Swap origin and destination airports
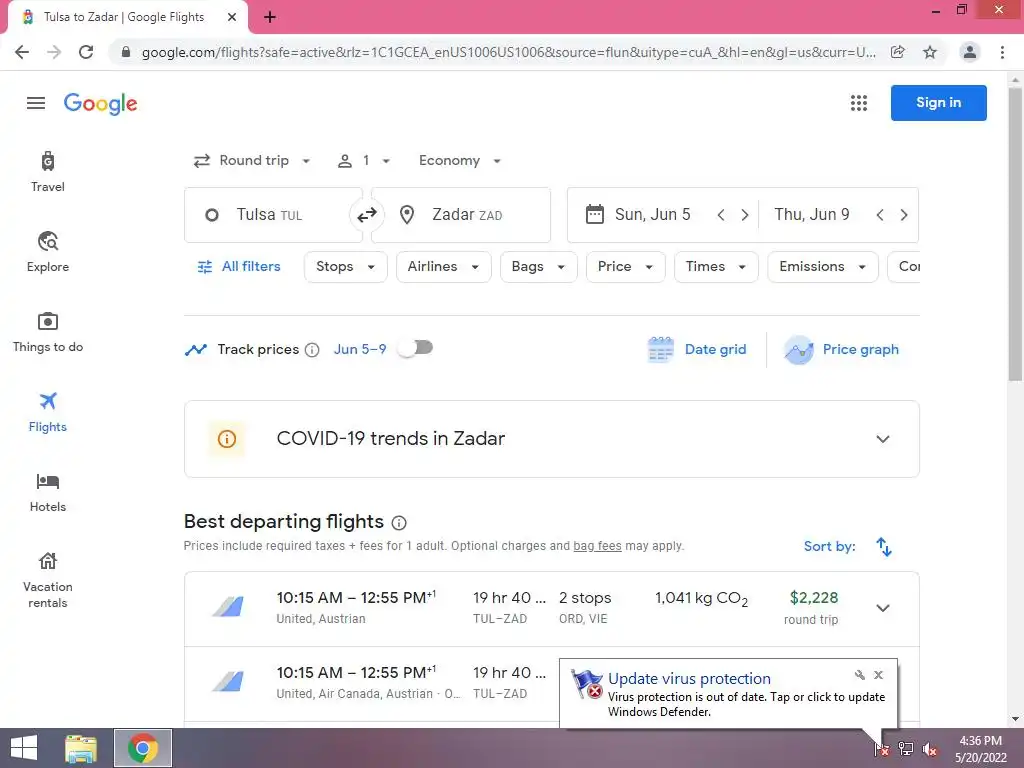 [366, 214]
